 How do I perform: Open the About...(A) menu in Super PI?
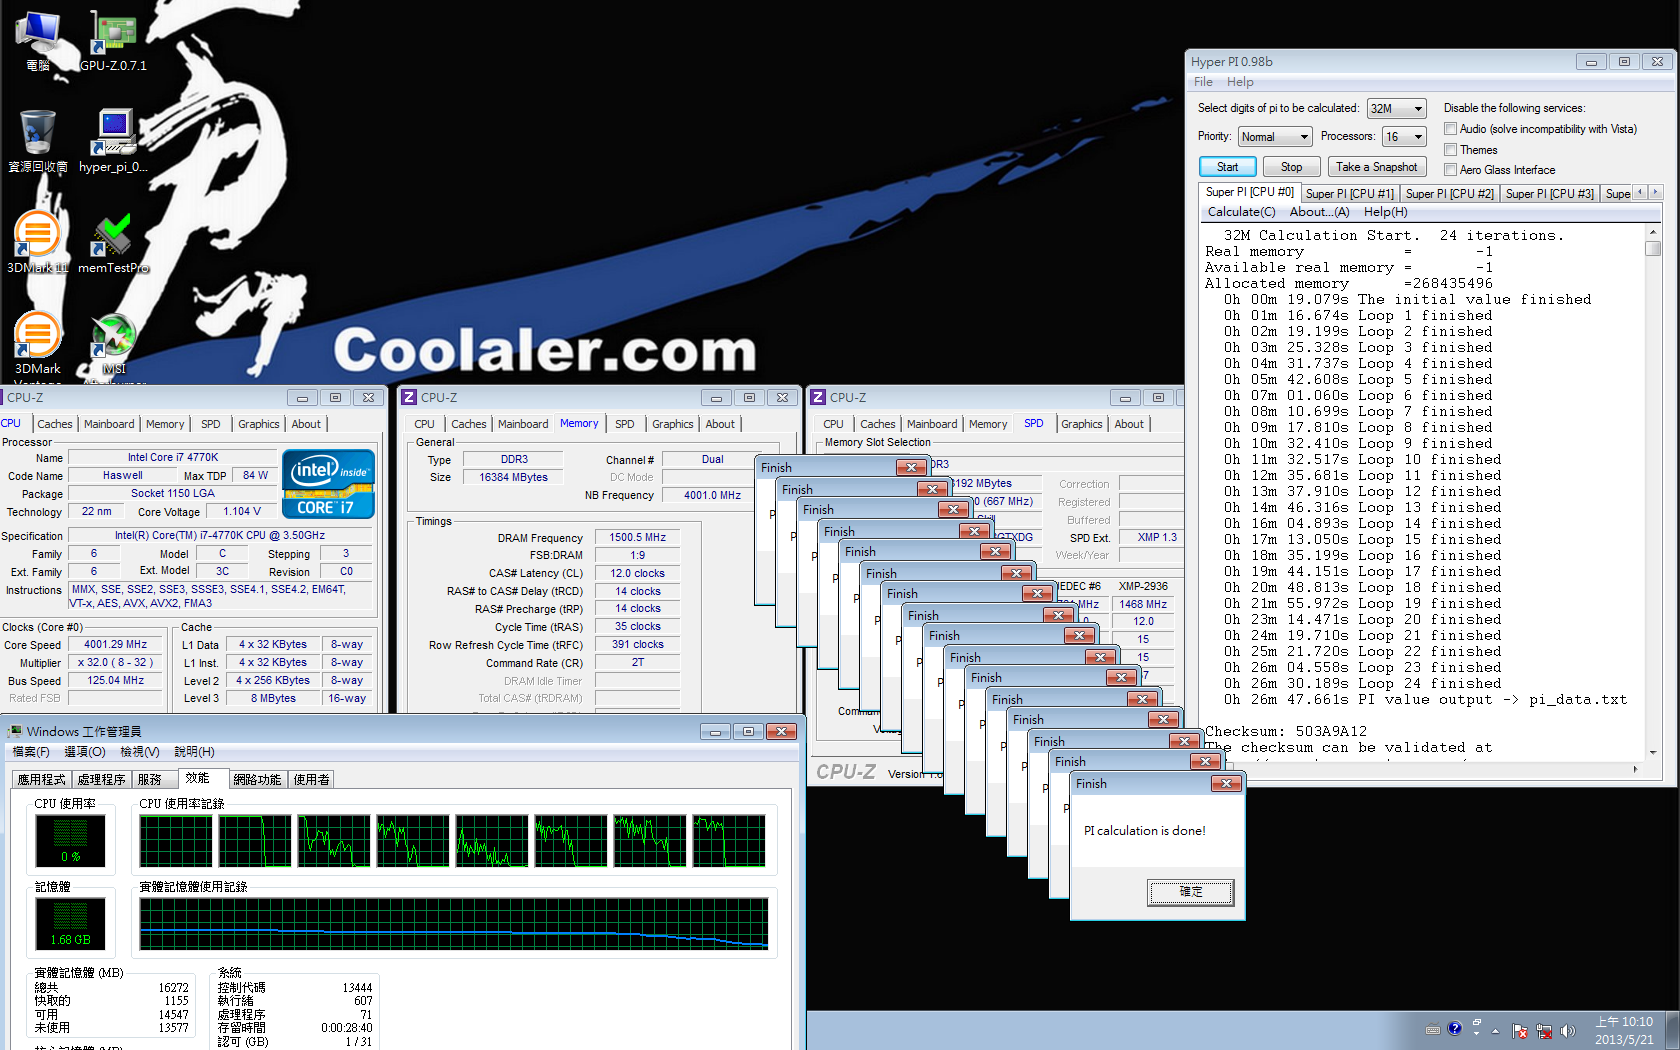click(x=1319, y=212)
